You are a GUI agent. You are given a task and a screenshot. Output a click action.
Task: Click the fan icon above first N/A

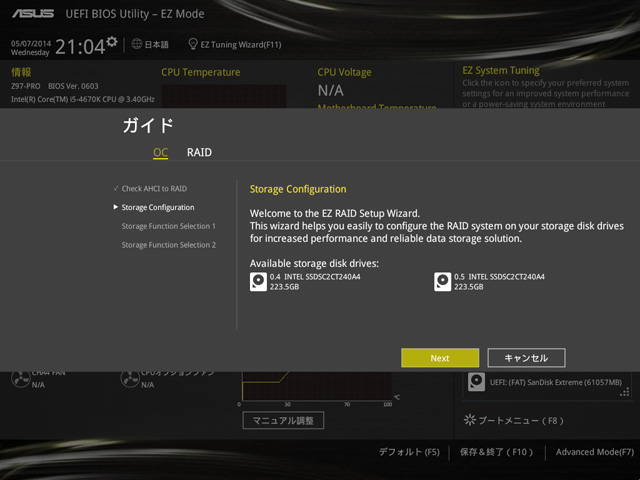pyautogui.click(x=20, y=379)
